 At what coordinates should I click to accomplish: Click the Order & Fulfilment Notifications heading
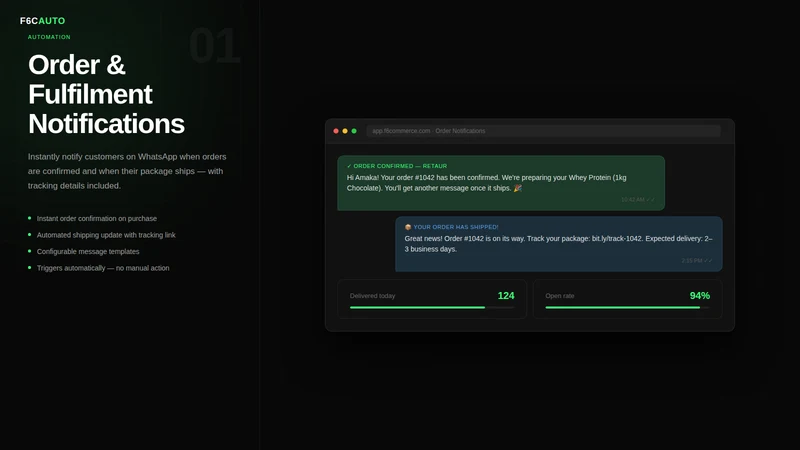pos(106,94)
